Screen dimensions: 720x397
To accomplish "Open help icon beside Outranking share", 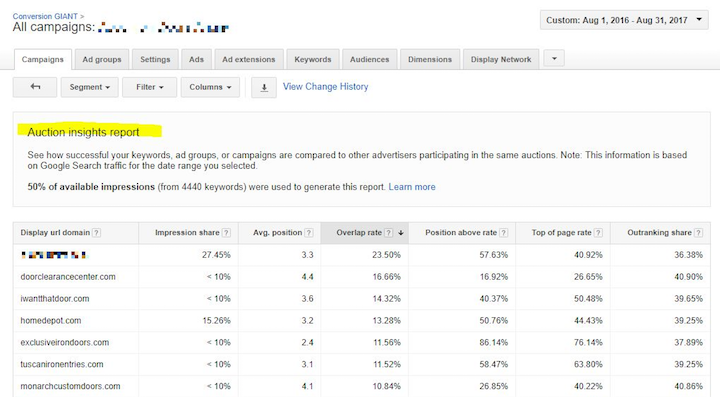I will [x=698, y=233].
